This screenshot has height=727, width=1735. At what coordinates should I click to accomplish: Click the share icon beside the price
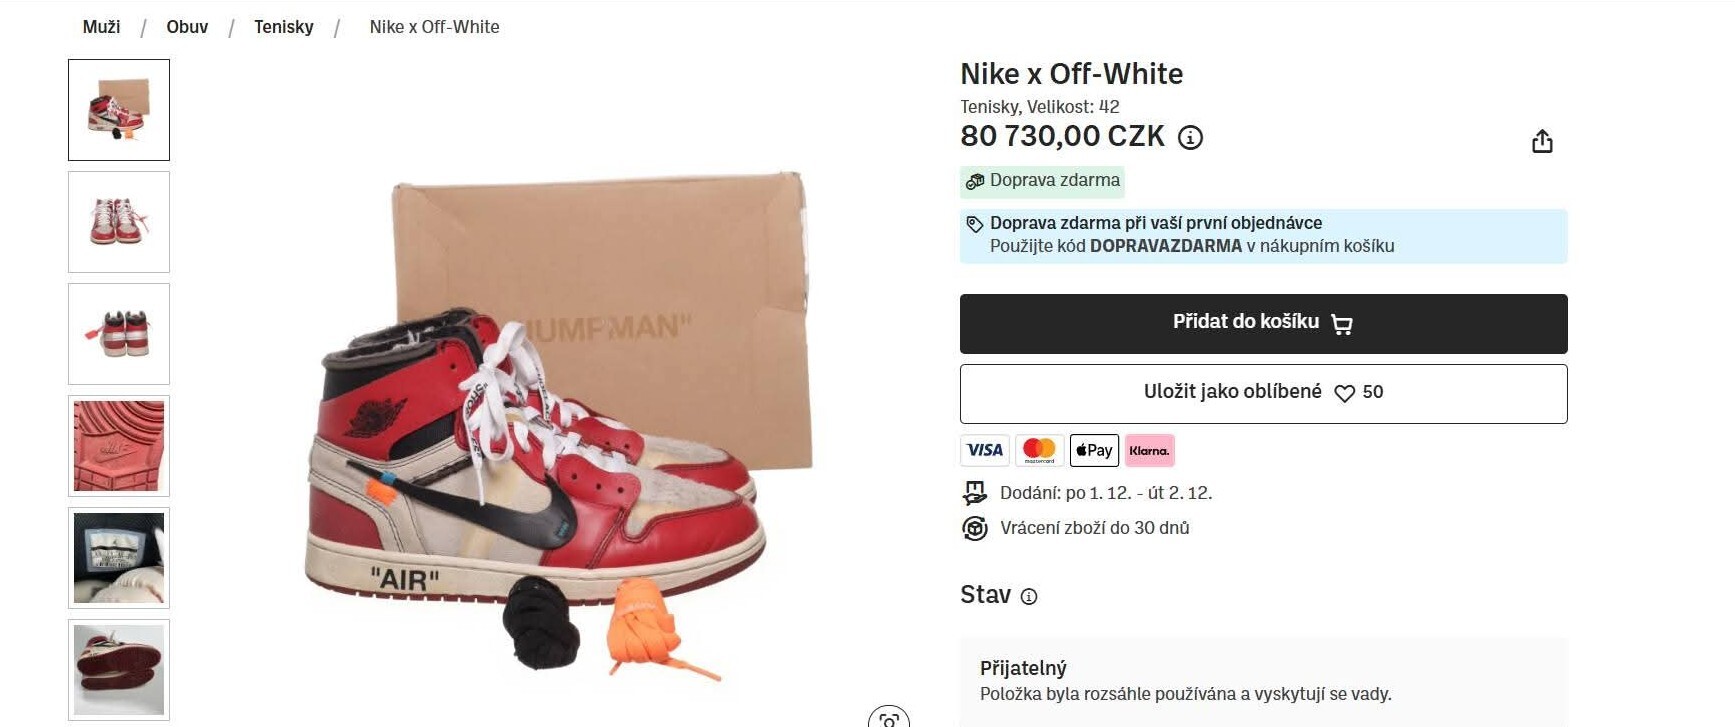[x=1542, y=141]
